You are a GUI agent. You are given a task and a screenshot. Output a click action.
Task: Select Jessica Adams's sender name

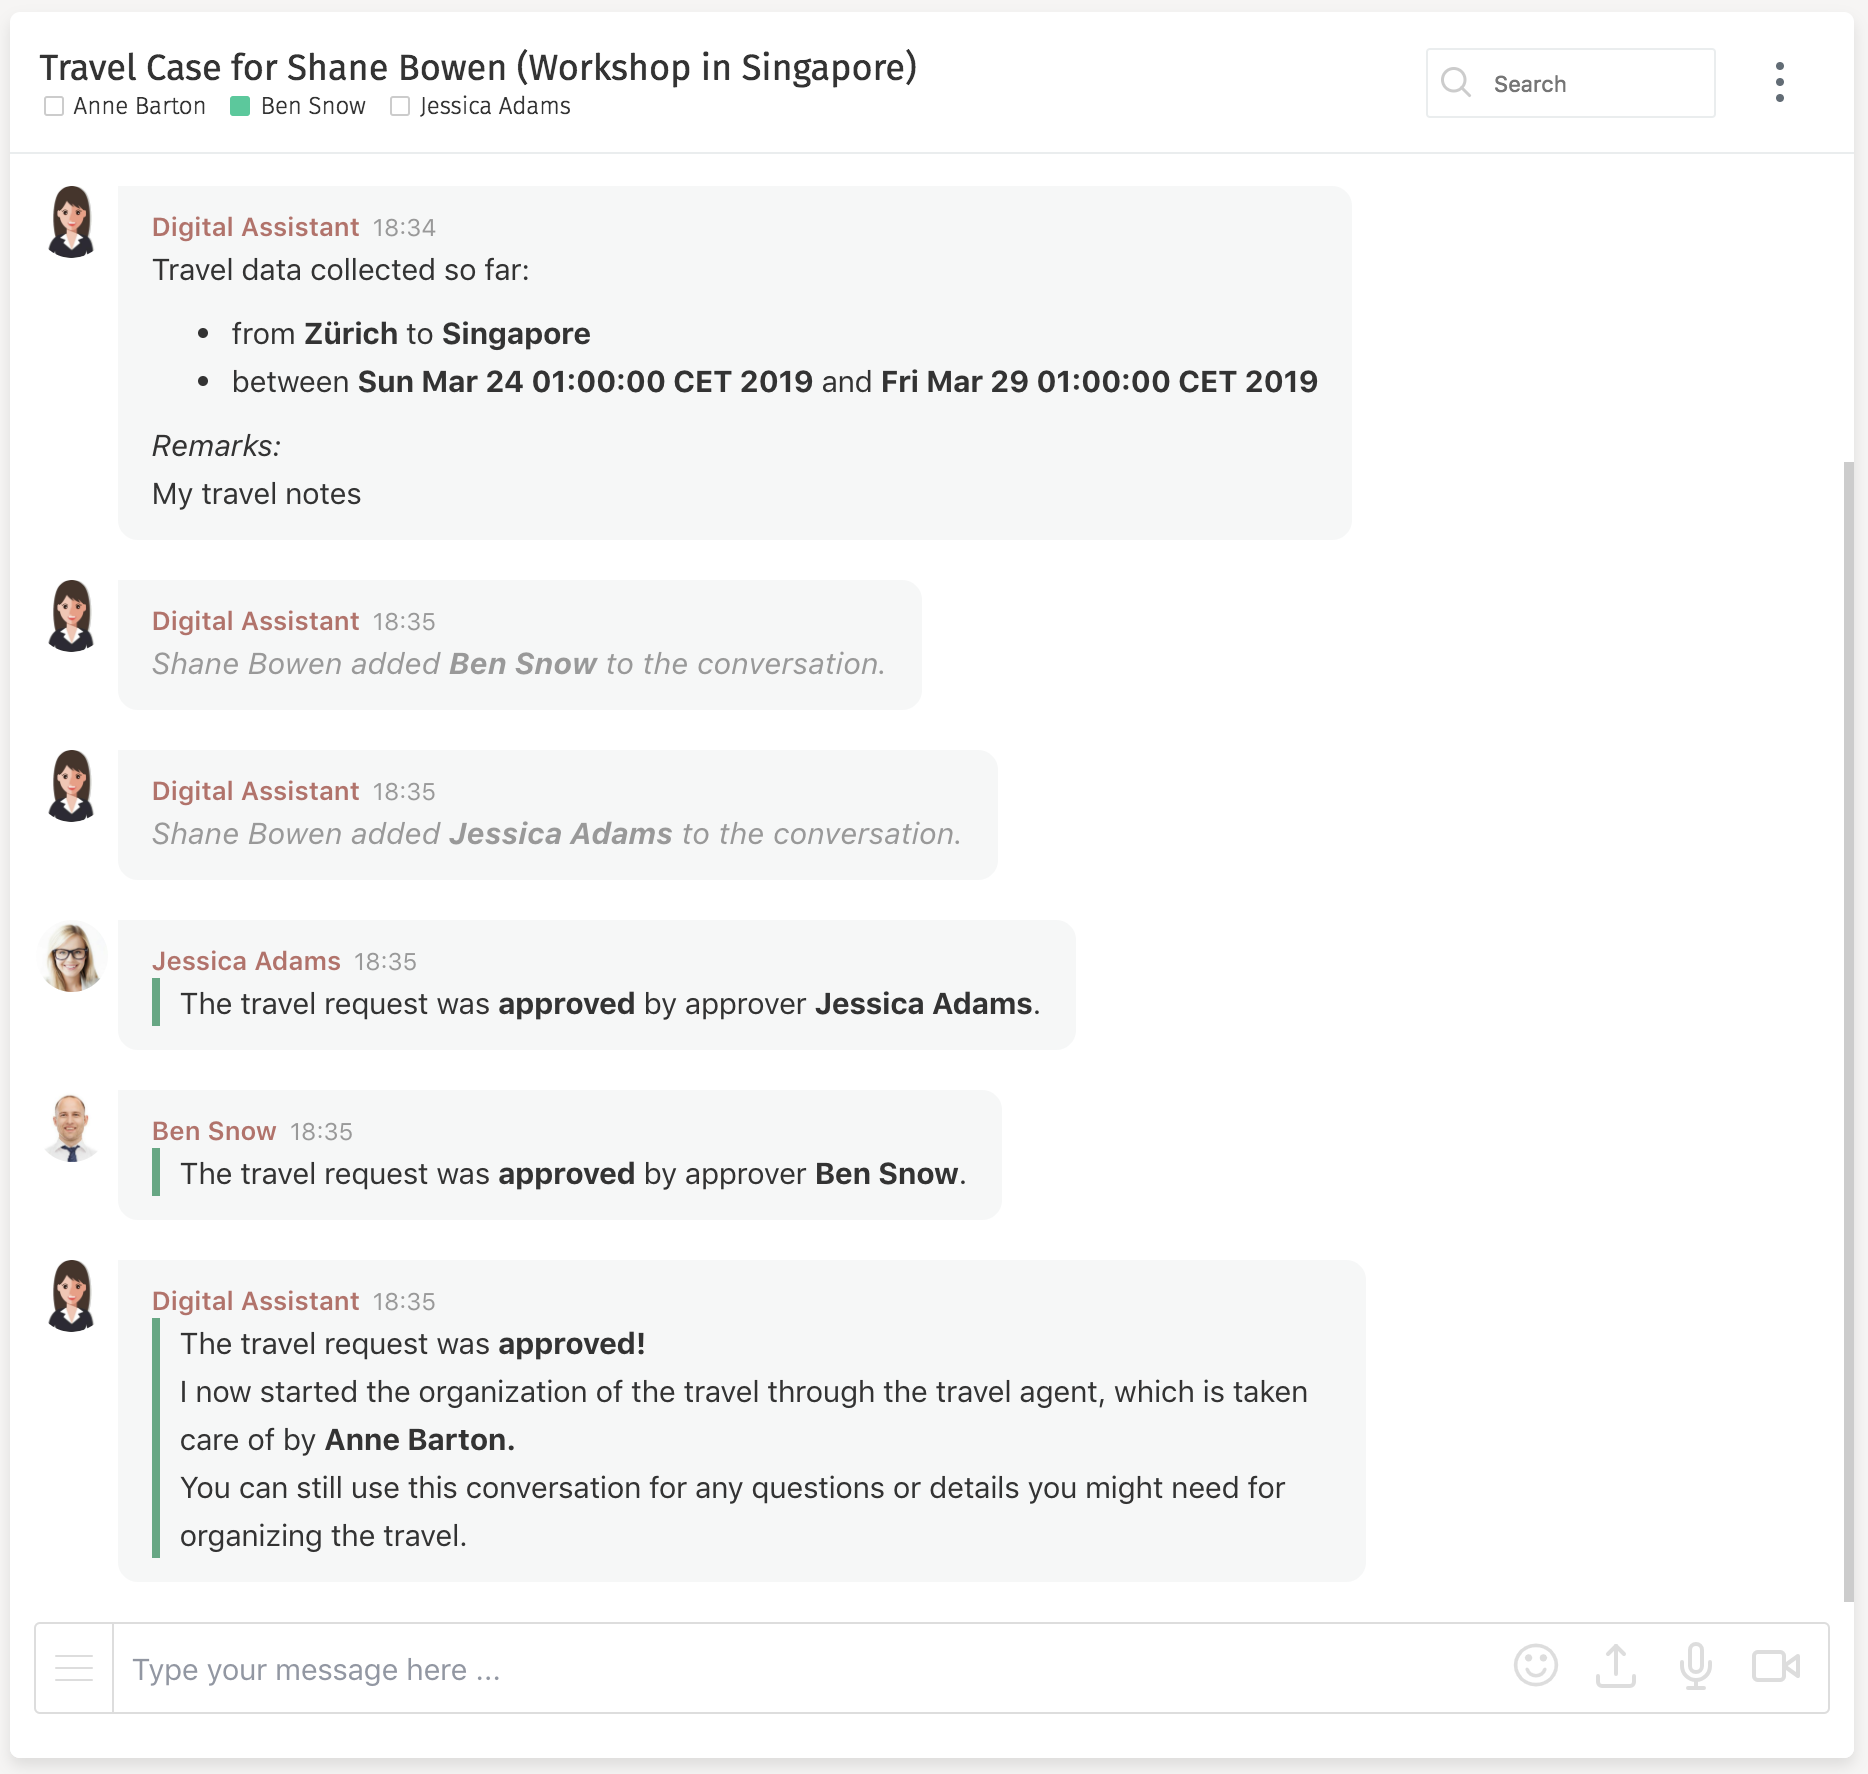[x=246, y=960]
